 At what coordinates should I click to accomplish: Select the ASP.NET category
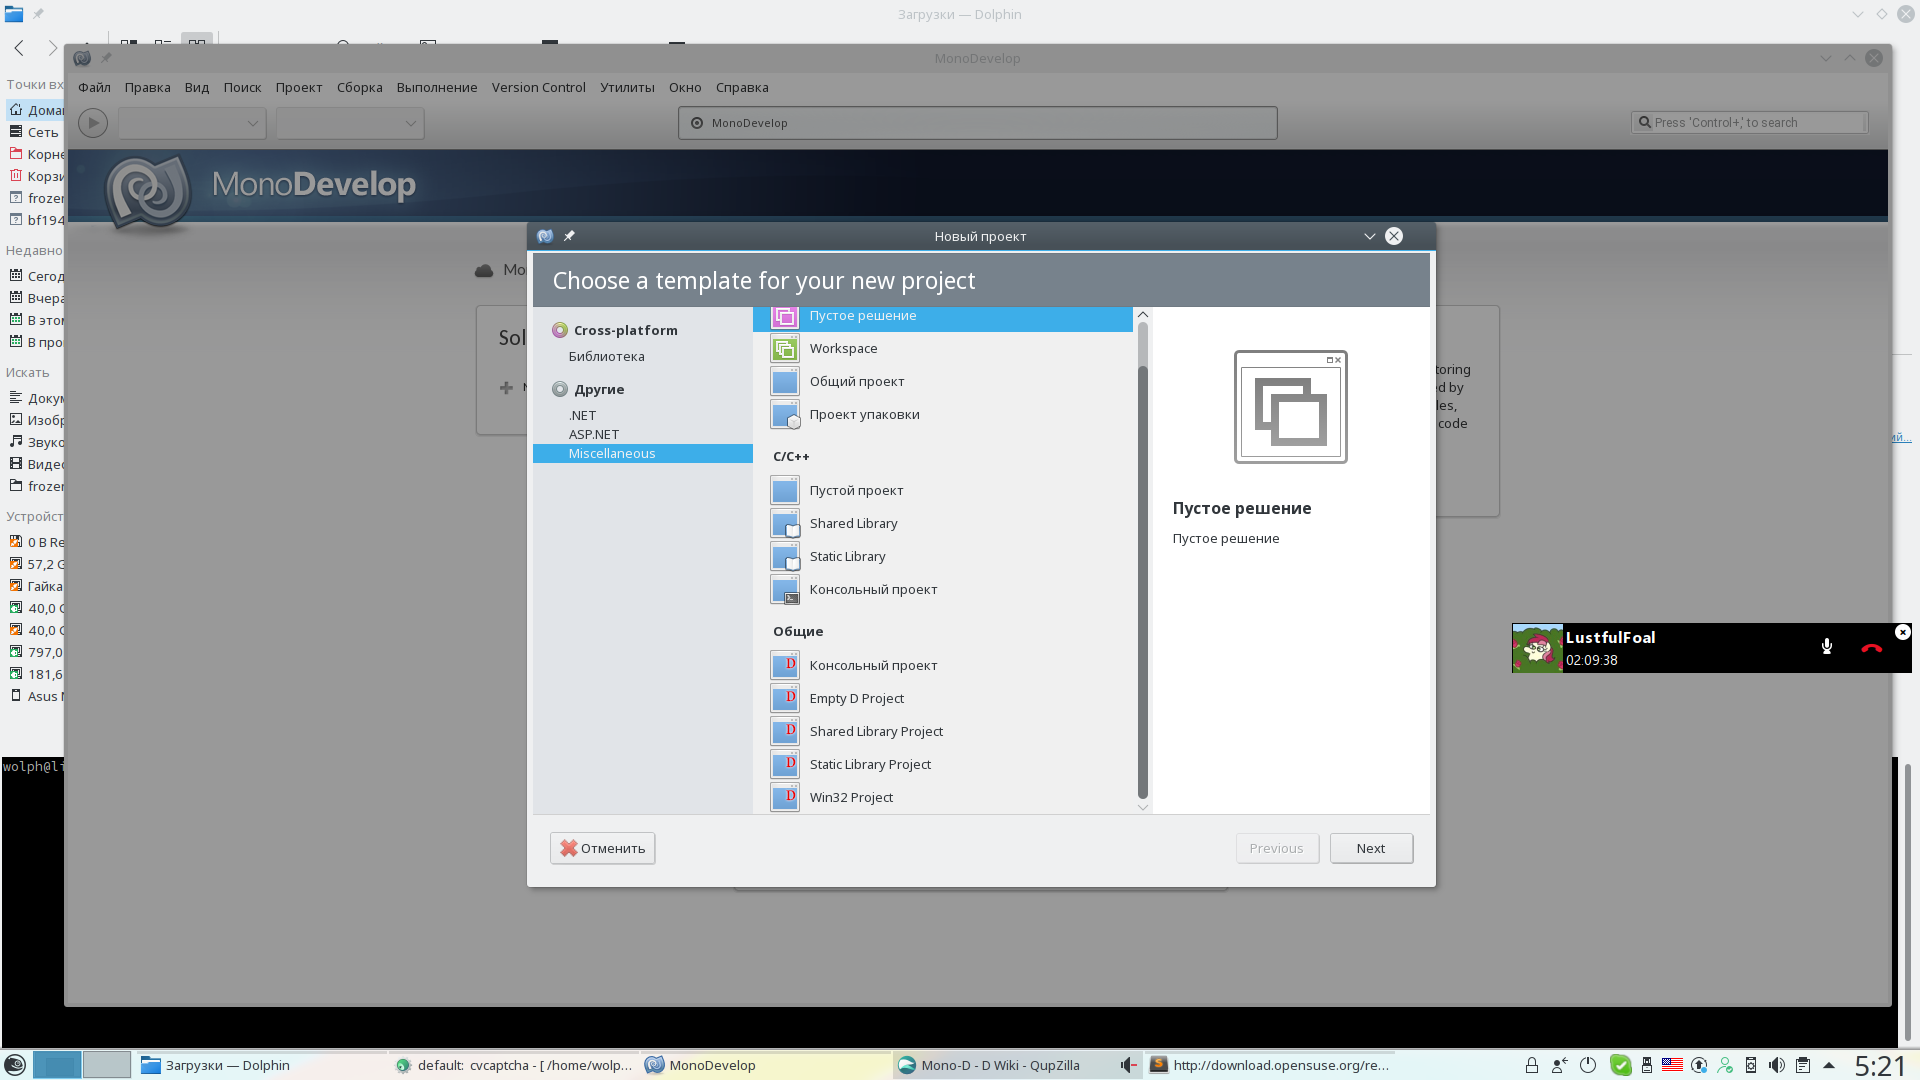tap(594, 435)
